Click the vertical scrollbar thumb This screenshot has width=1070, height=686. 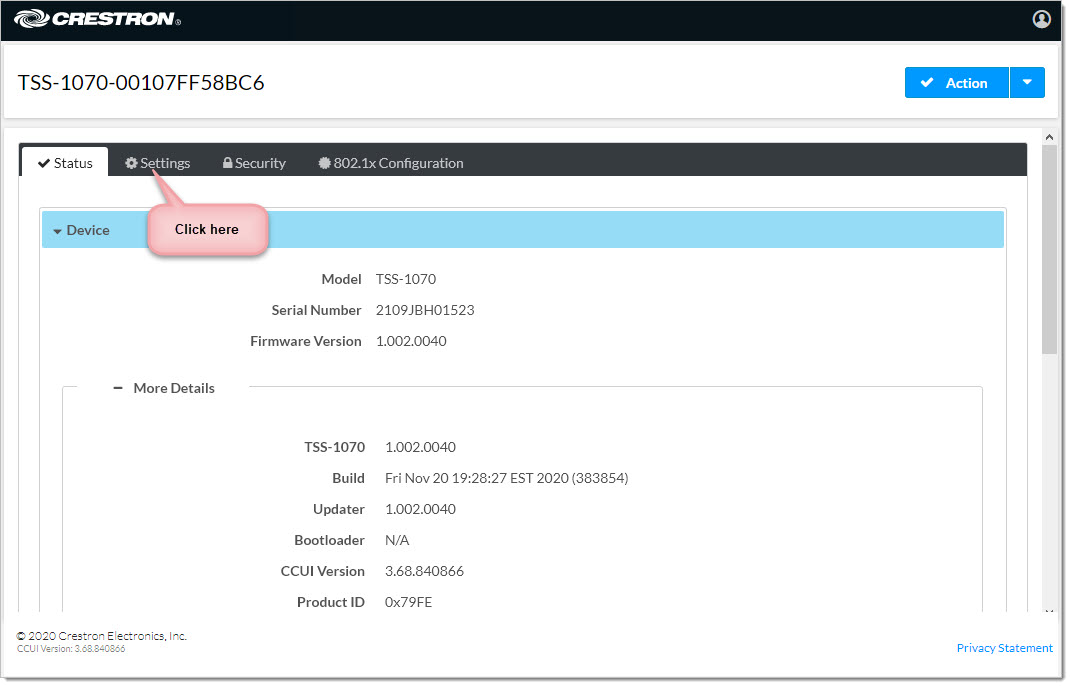coord(1049,250)
